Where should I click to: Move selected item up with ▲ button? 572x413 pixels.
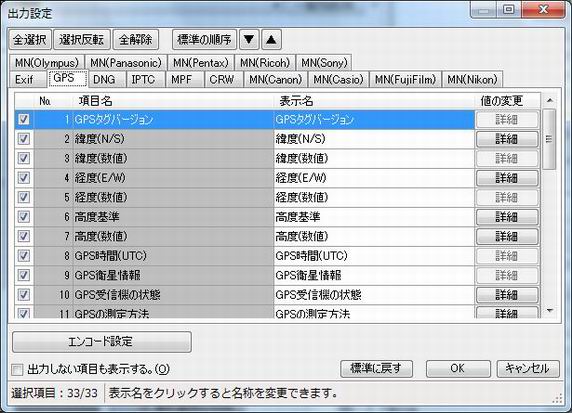coord(271,39)
